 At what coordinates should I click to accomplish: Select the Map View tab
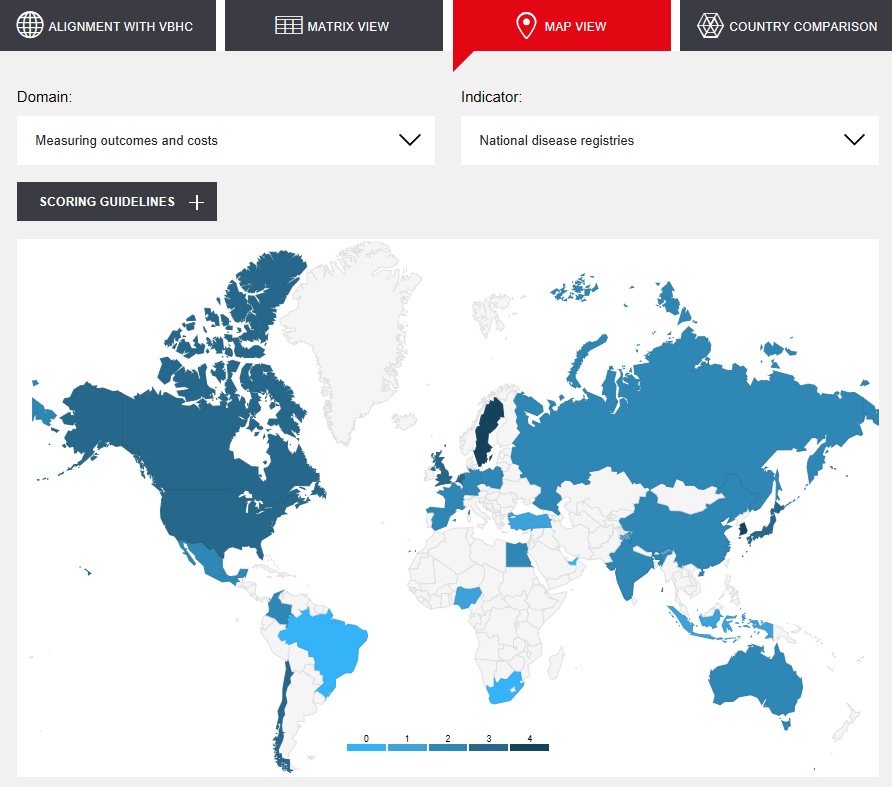click(x=562, y=26)
